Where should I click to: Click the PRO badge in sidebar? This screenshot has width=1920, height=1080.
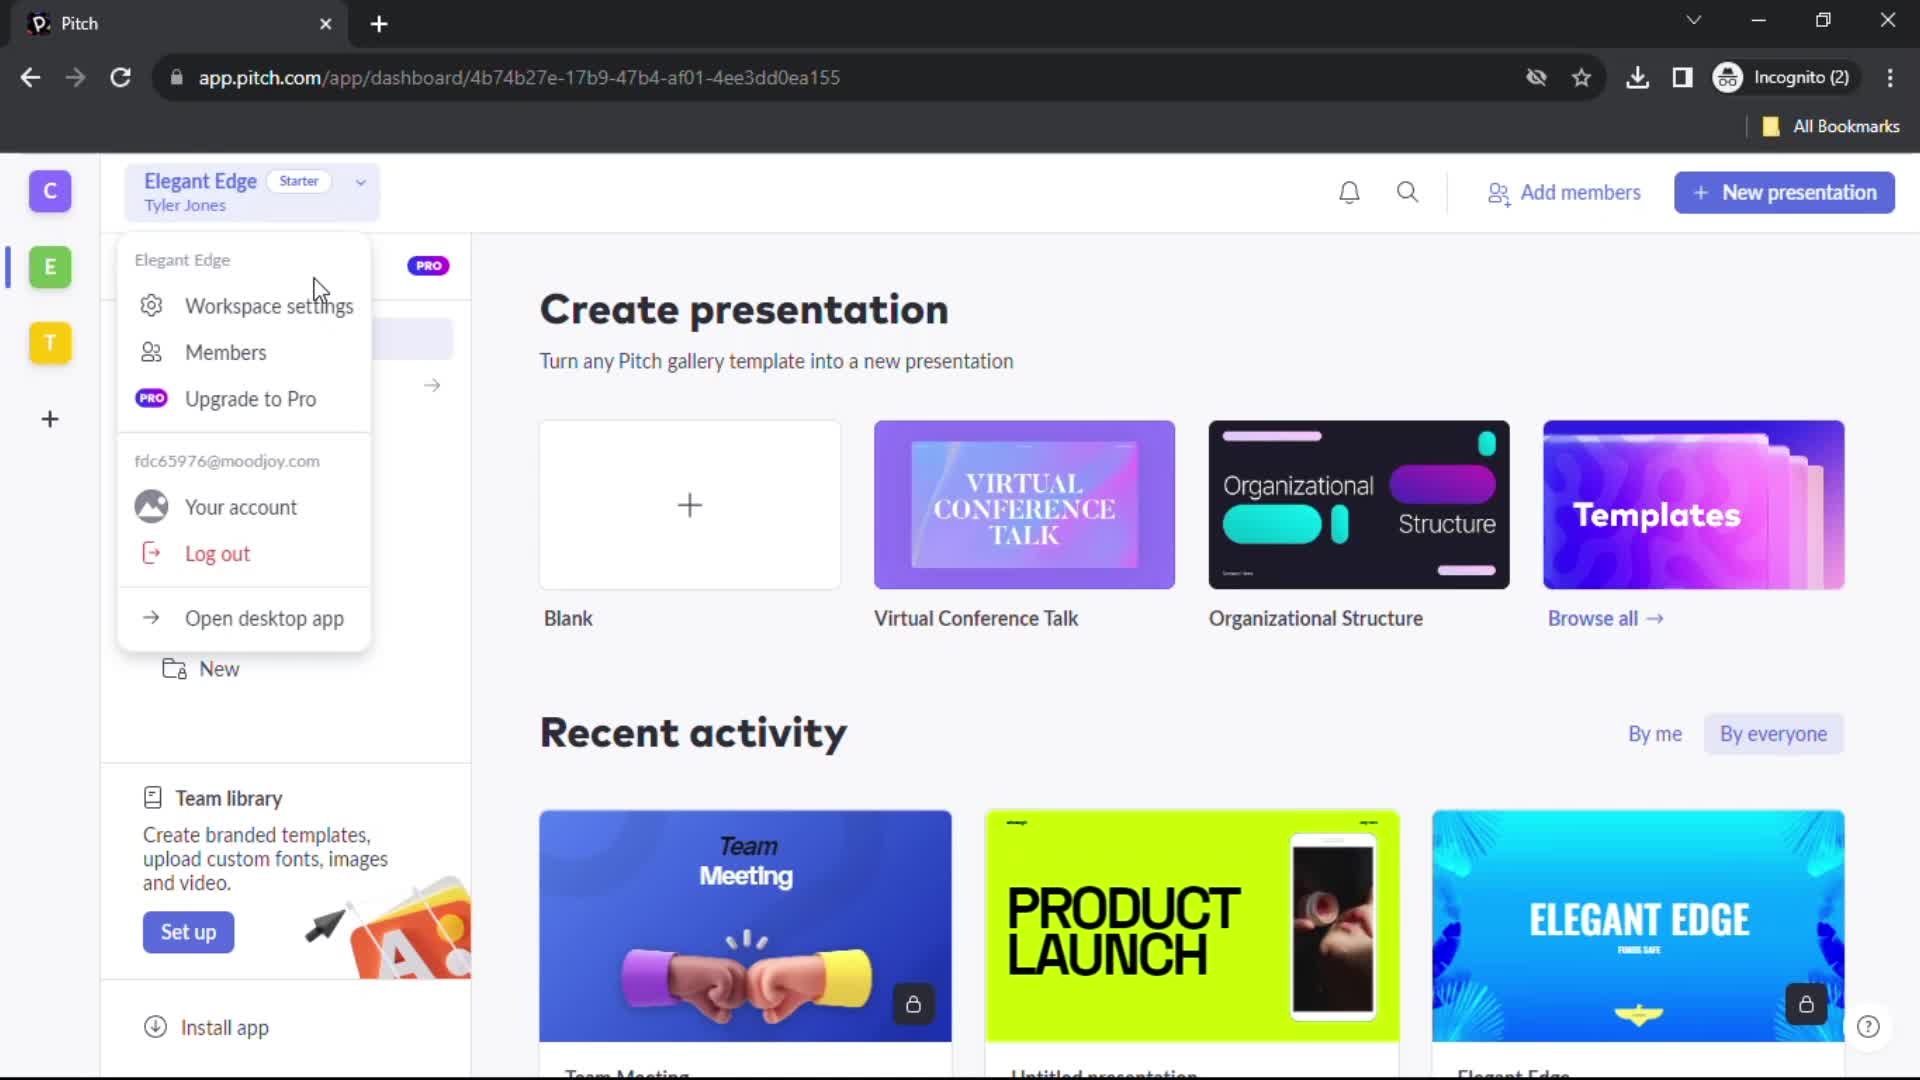[428, 265]
